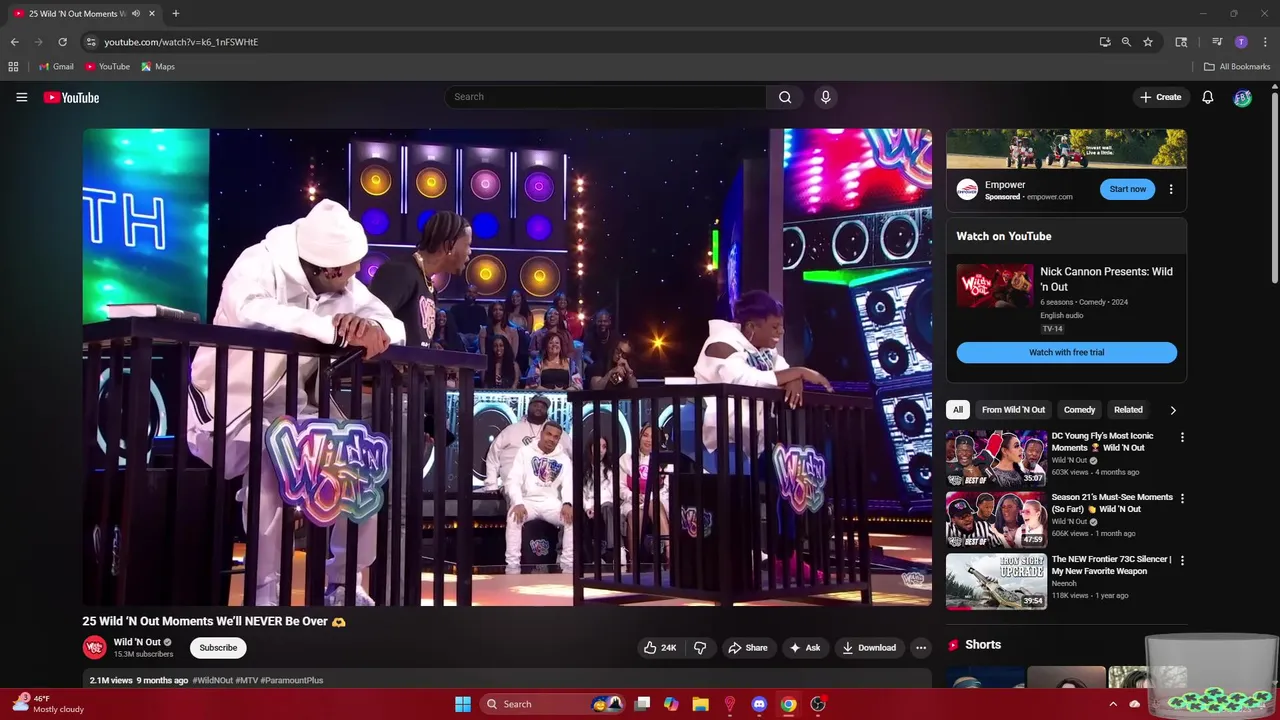Show hidden system tray icons
Viewport: 1280px width, 720px height.
point(1113,704)
